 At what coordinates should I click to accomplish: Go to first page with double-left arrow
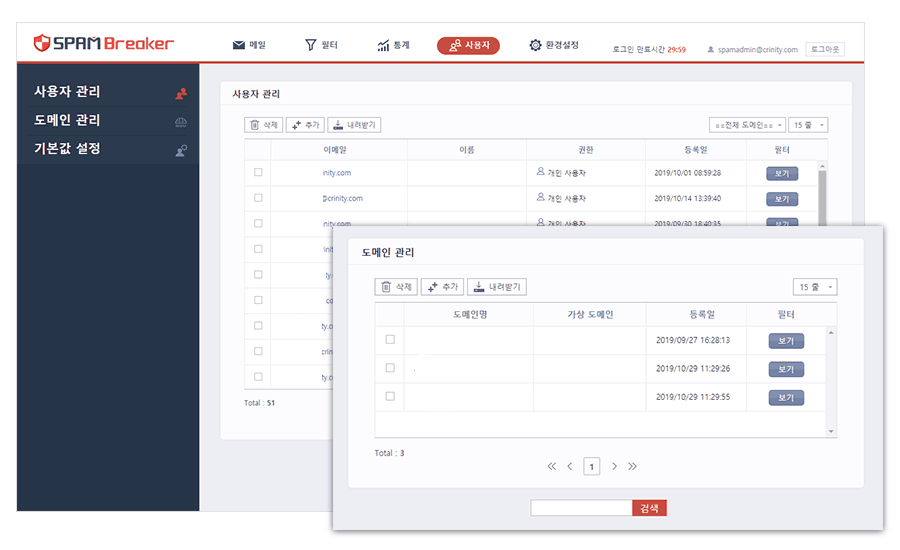552,466
